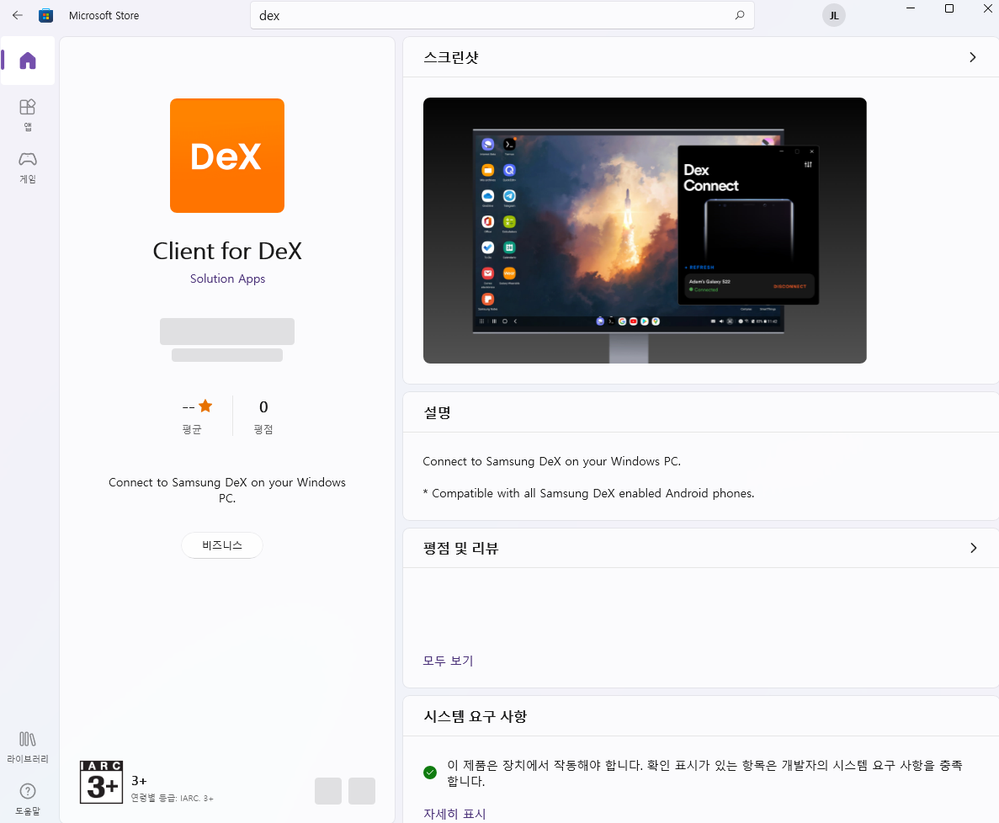Click the search magnifier icon
Screen dimensions: 999x823
click(739, 15)
